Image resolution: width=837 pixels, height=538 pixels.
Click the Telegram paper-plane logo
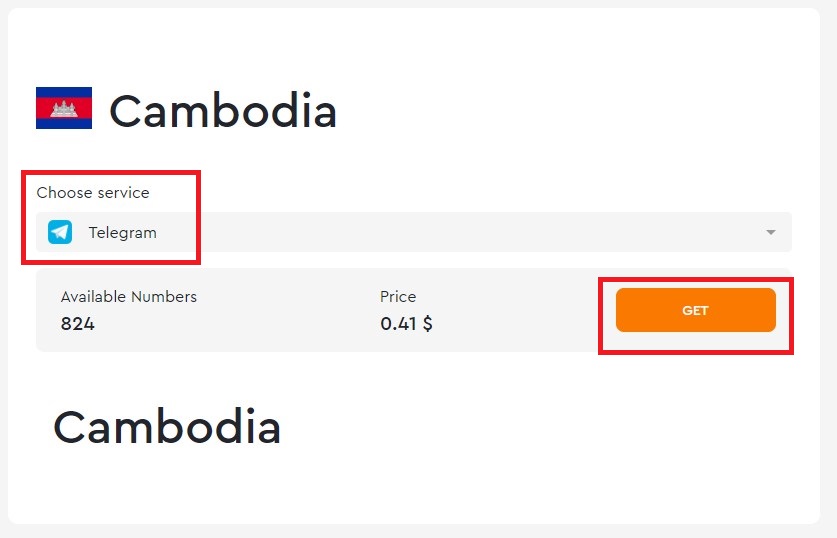pos(60,232)
